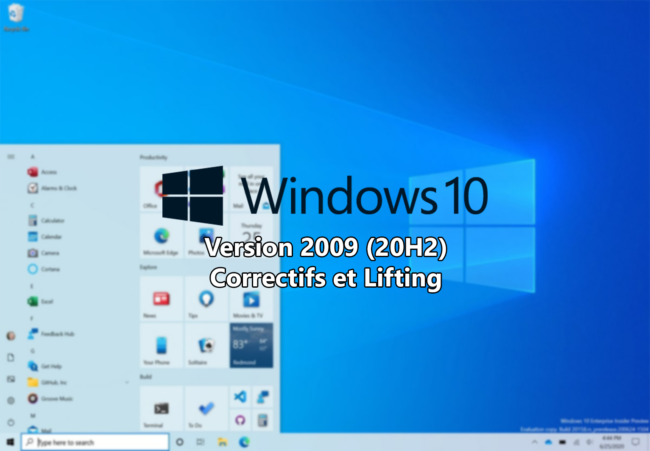Image resolution: width=650 pixels, height=451 pixels.
Task: Launch Excel from the app list
Action: [x=40, y=301]
